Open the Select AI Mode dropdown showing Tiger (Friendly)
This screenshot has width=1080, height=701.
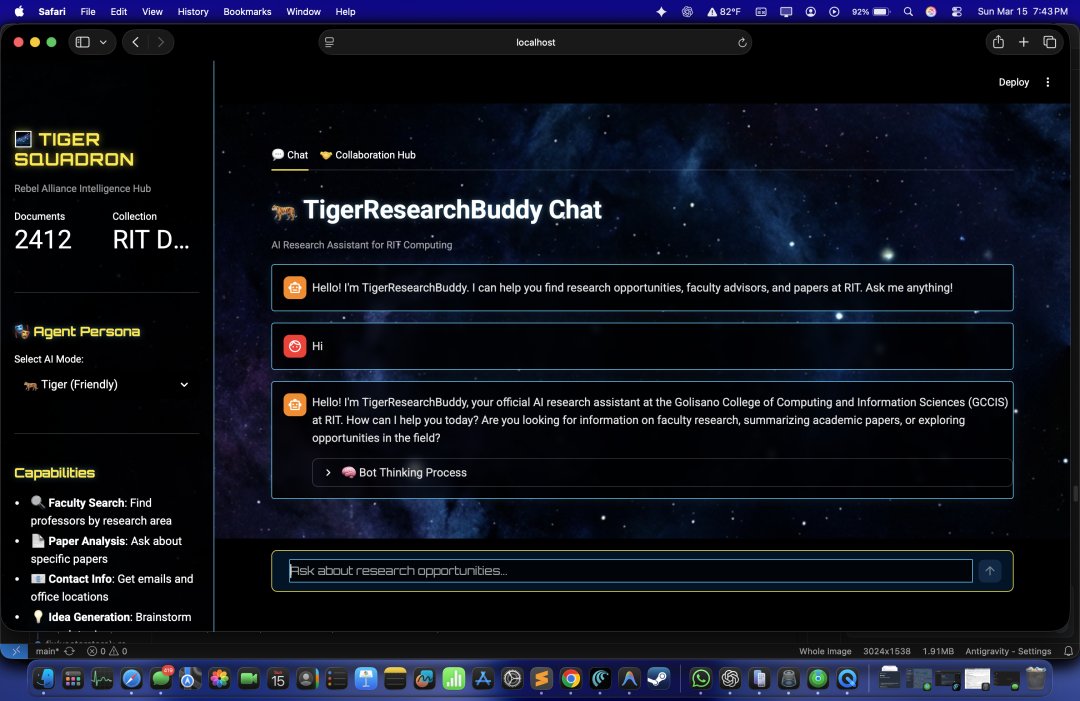pos(106,384)
